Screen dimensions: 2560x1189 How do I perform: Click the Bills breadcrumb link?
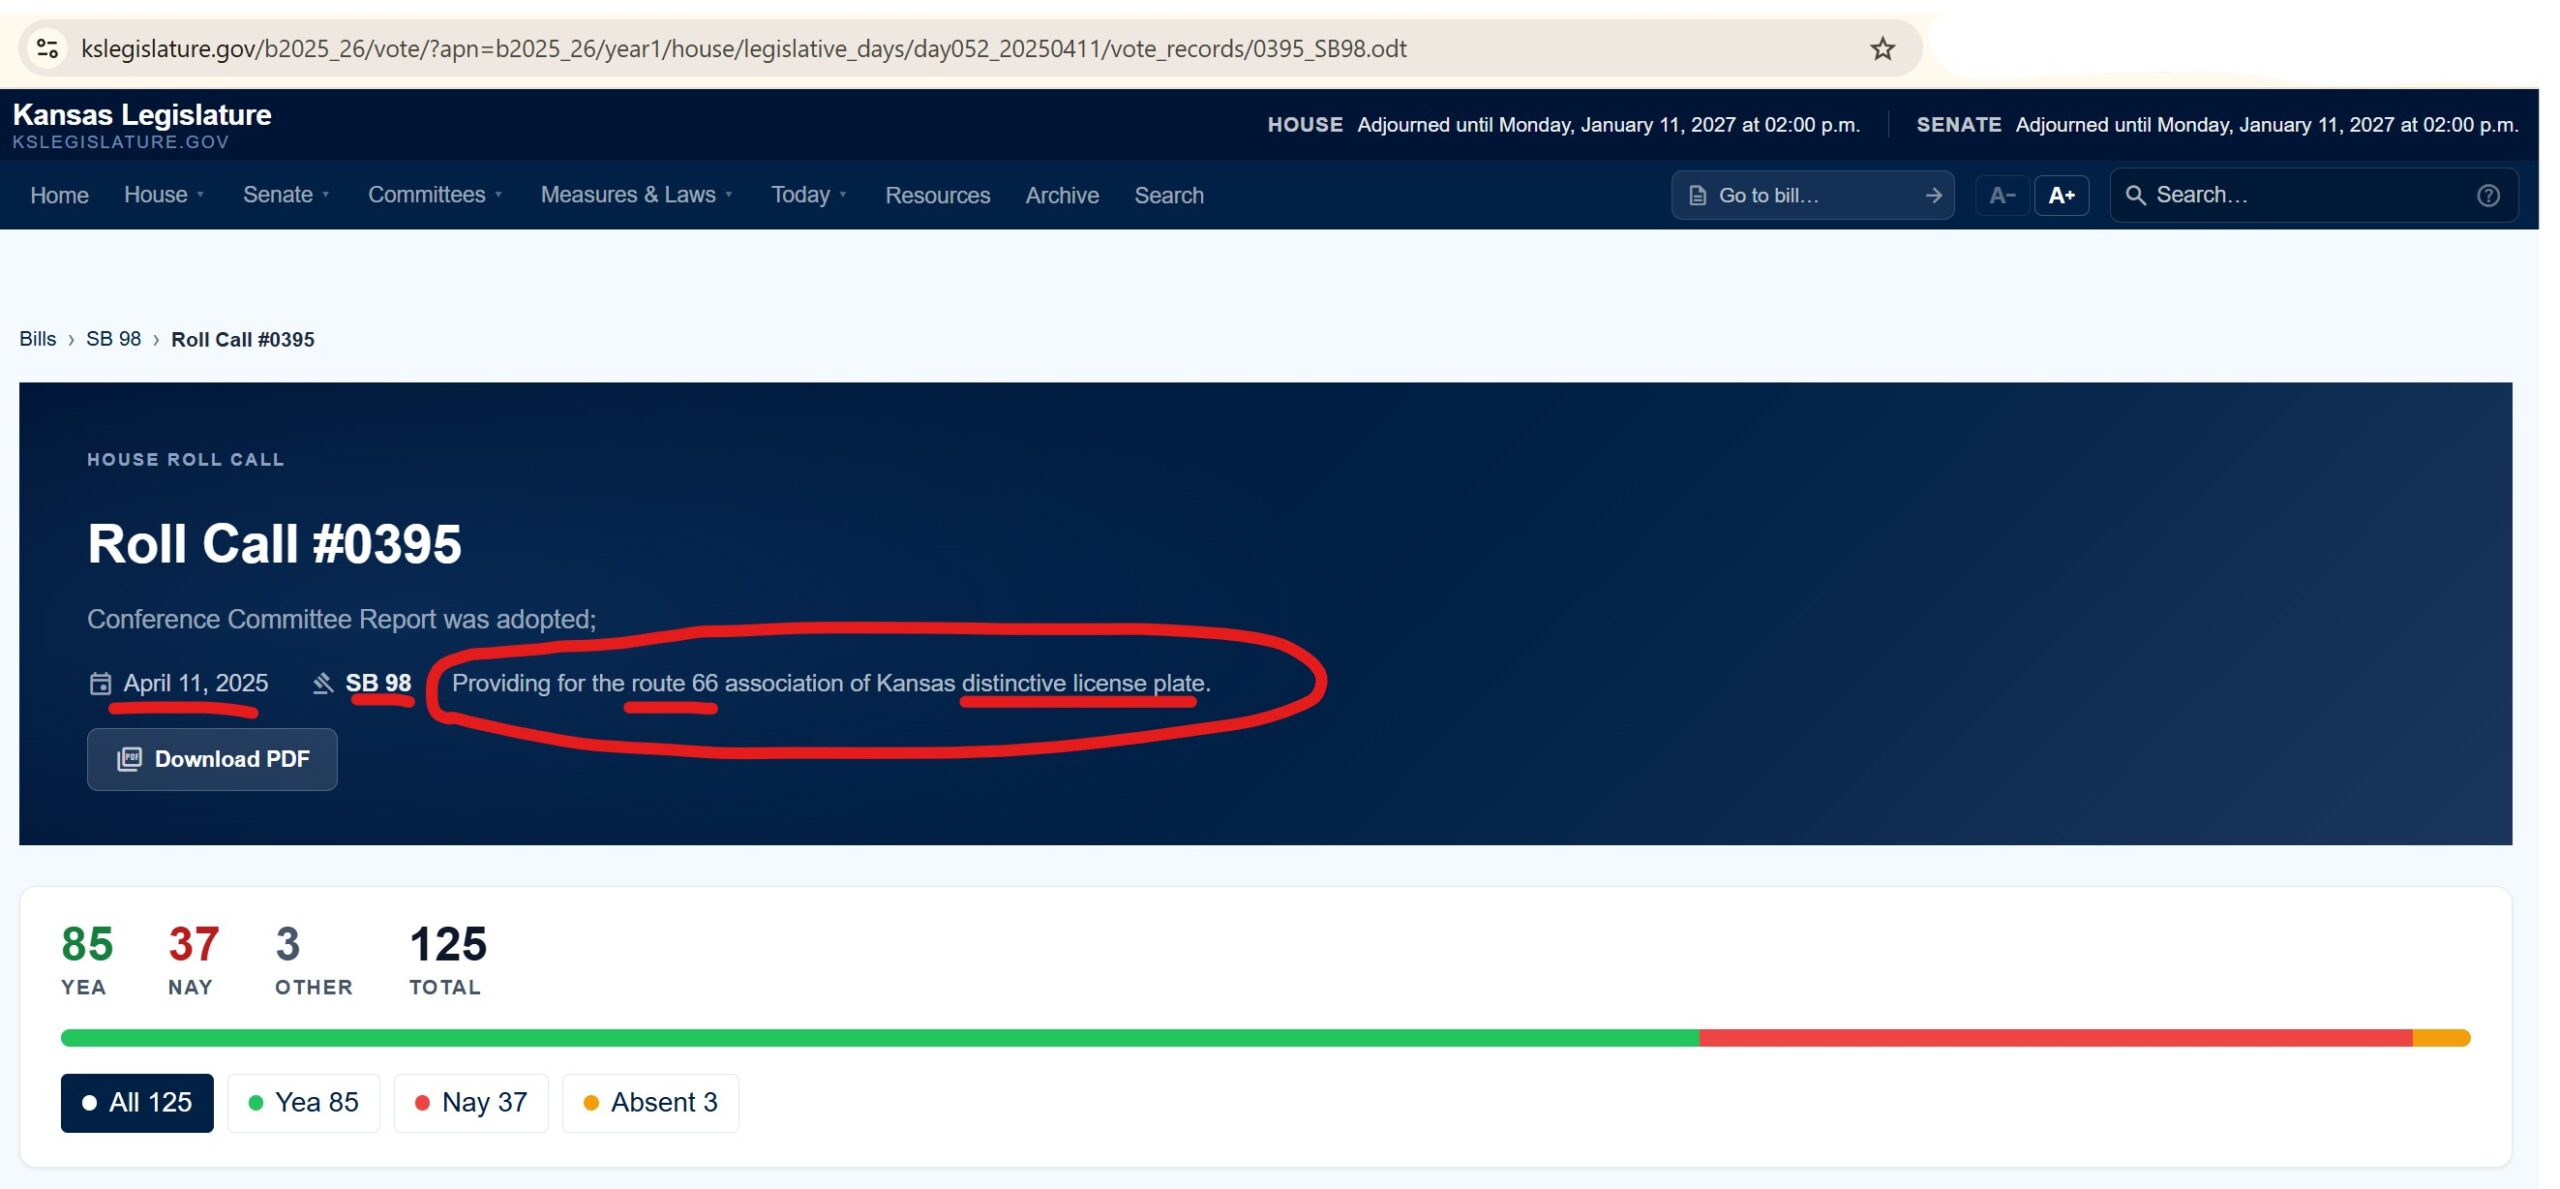tap(38, 339)
